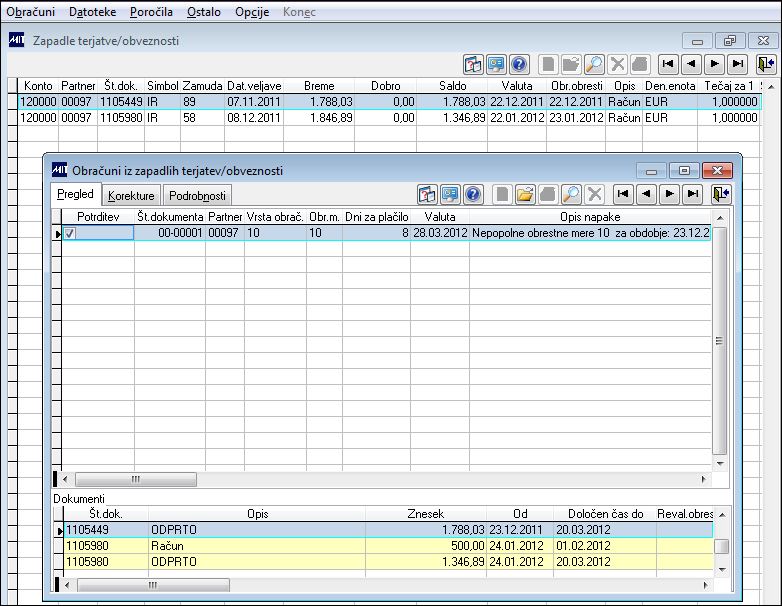
Task: Go to first record in inner toolbar
Action: [x=622, y=194]
